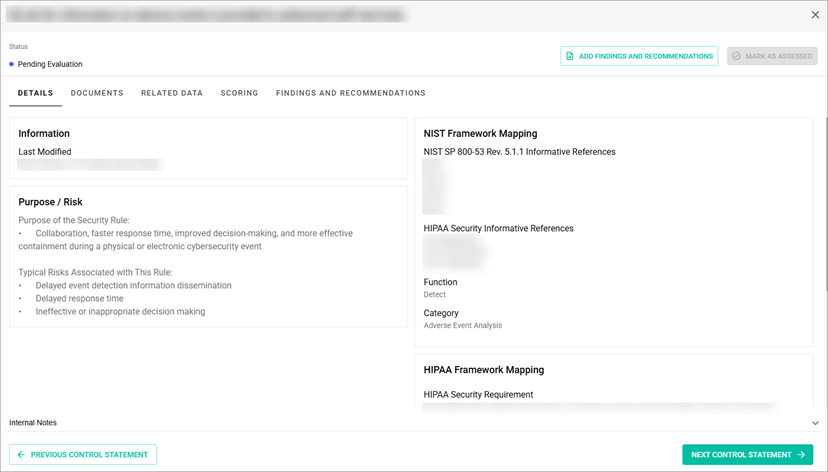Open the Related Data tab
The image size is (828, 472).
(172, 93)
